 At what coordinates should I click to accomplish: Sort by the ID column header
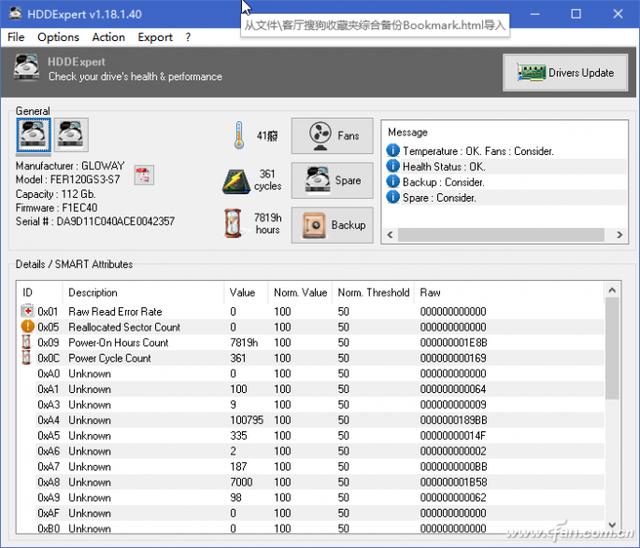(x=40, y=293)
